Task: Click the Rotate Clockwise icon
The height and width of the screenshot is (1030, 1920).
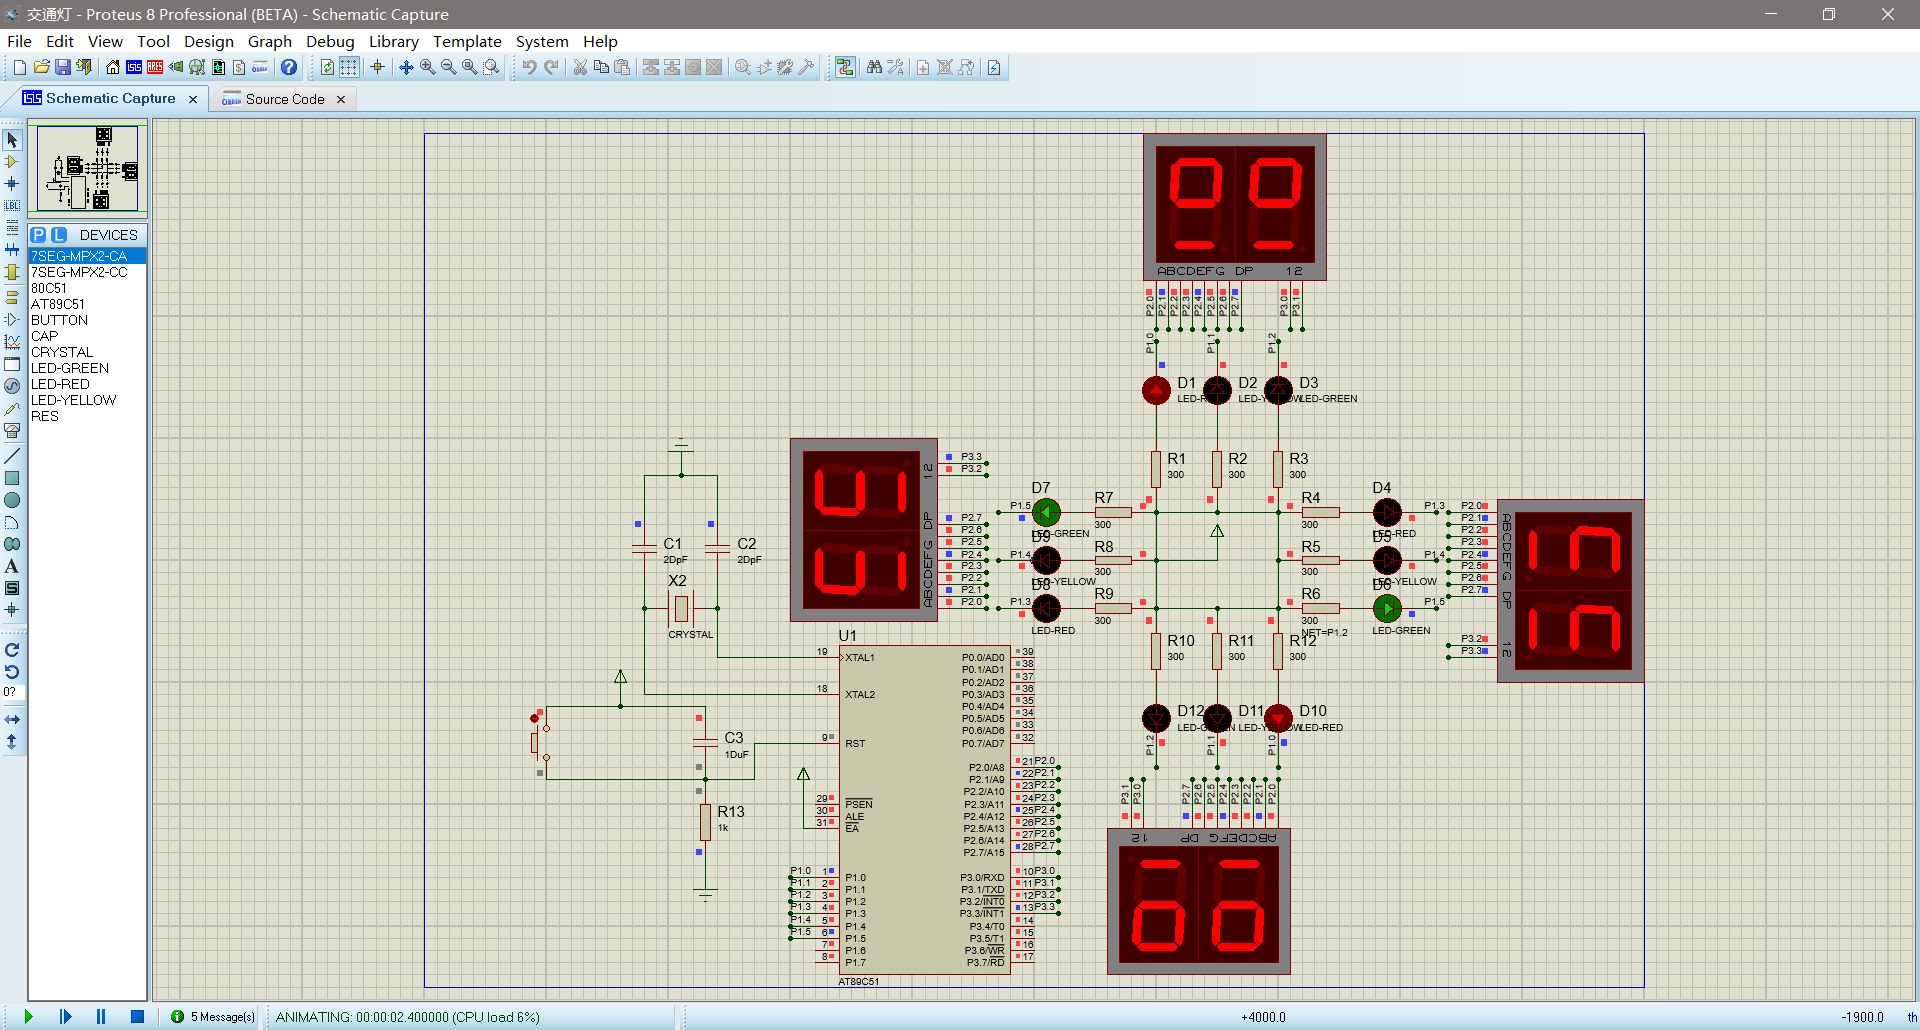Action: pos(12,650)
